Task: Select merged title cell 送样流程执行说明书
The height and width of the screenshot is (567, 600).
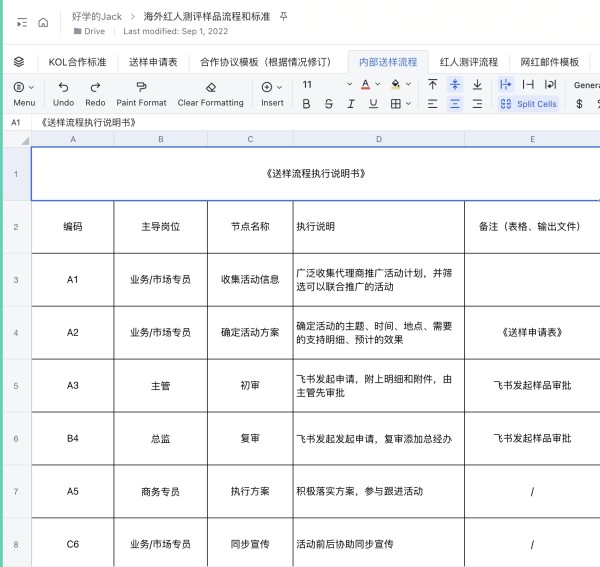Action: click(x=316, y=174)
